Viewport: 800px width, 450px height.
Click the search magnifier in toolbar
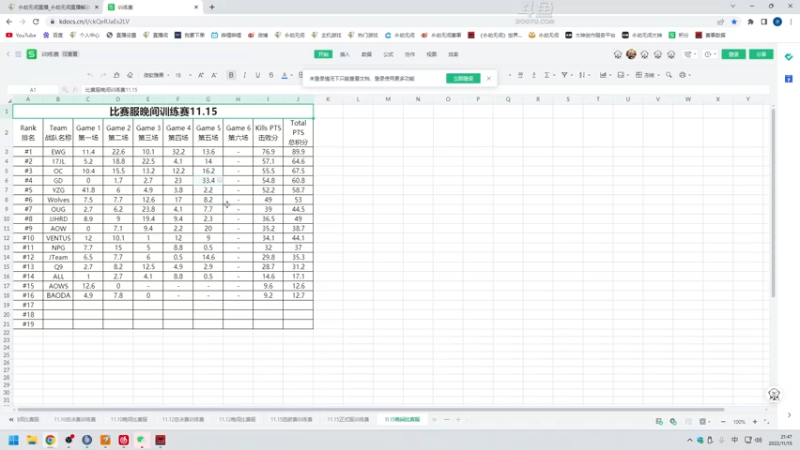point(669,75)
